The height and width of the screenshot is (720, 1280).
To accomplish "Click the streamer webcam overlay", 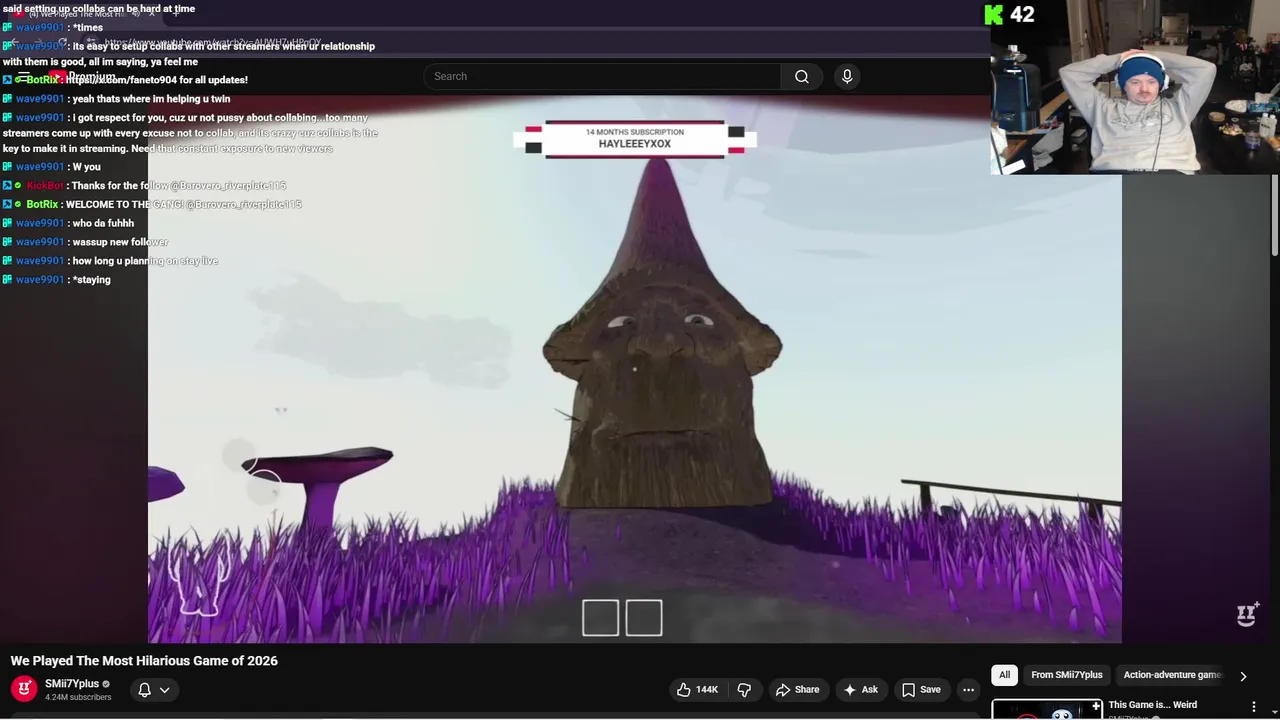I will coord(1135,88).
